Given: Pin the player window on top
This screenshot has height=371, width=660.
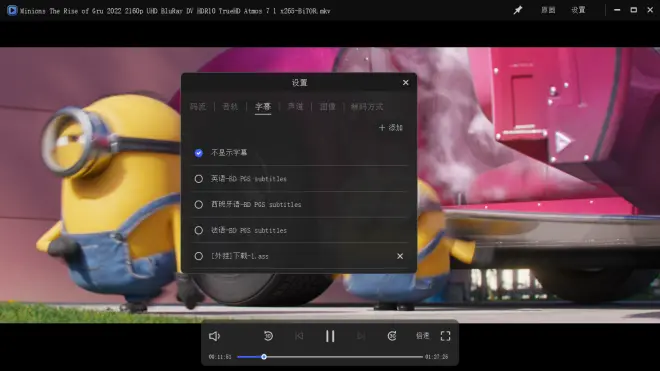Looking at the screenshot, I should (518, 10).
